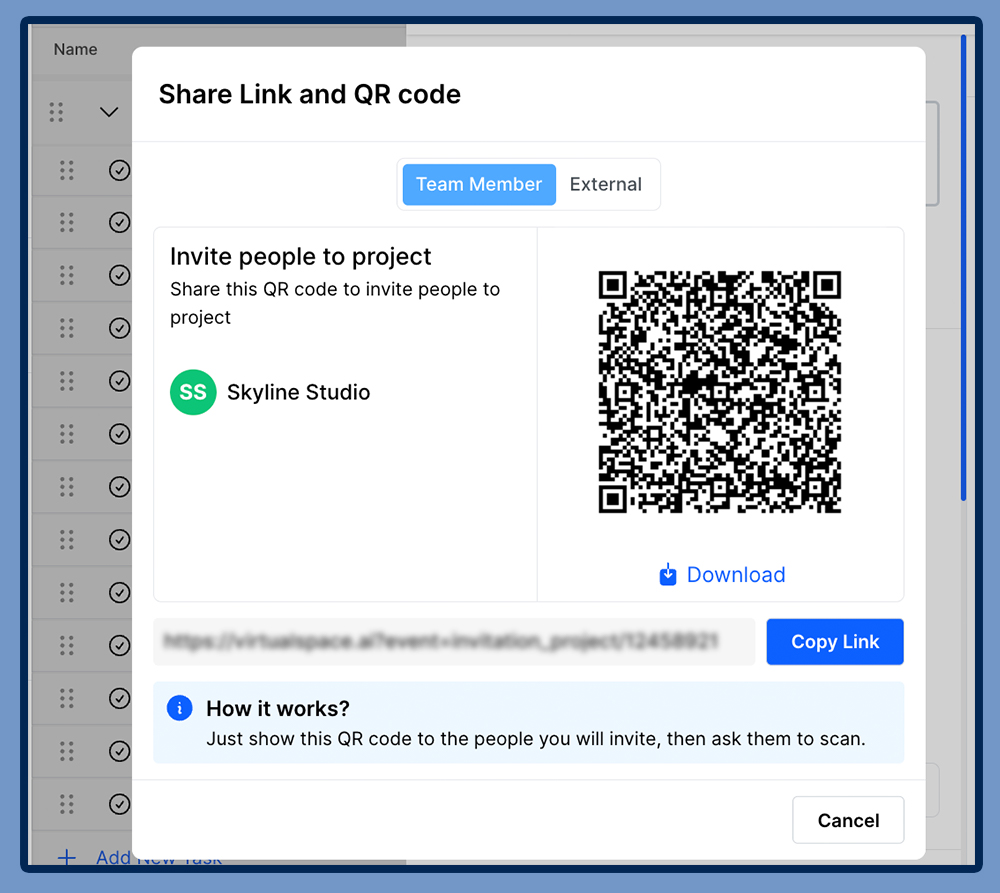Click the Skyline Studio project name
Viewport: 1000px width, 893px height.
(298, 392)
